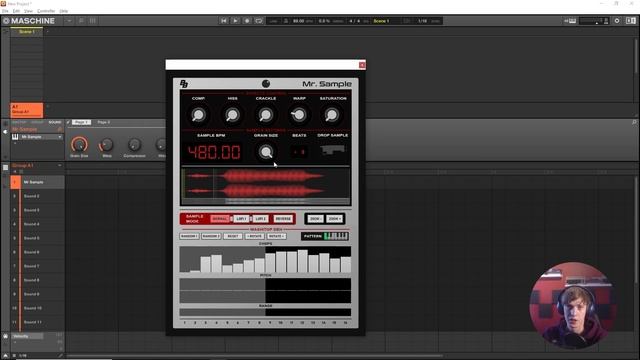Toggle the Loop button in the transport
Screen dimensions: 640x360
click(x=259, y=21)
